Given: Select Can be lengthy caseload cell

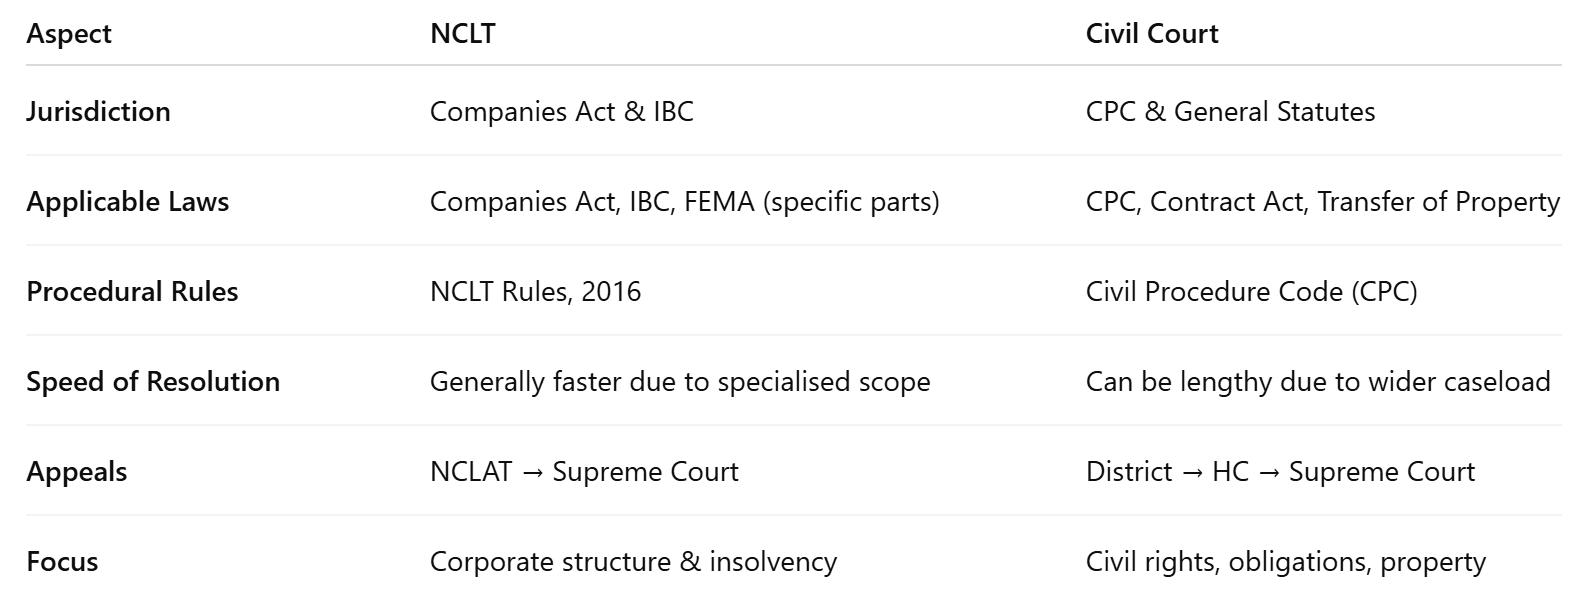Looking at the screenshot, I should click(x=1318, y=382).
